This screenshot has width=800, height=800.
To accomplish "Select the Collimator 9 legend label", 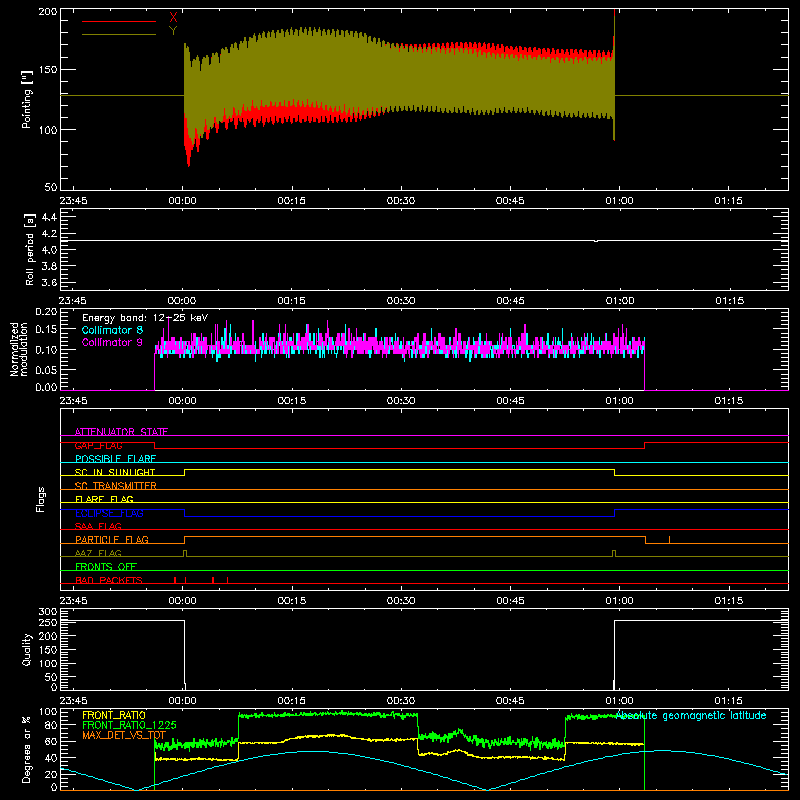I will coord(112,342).
